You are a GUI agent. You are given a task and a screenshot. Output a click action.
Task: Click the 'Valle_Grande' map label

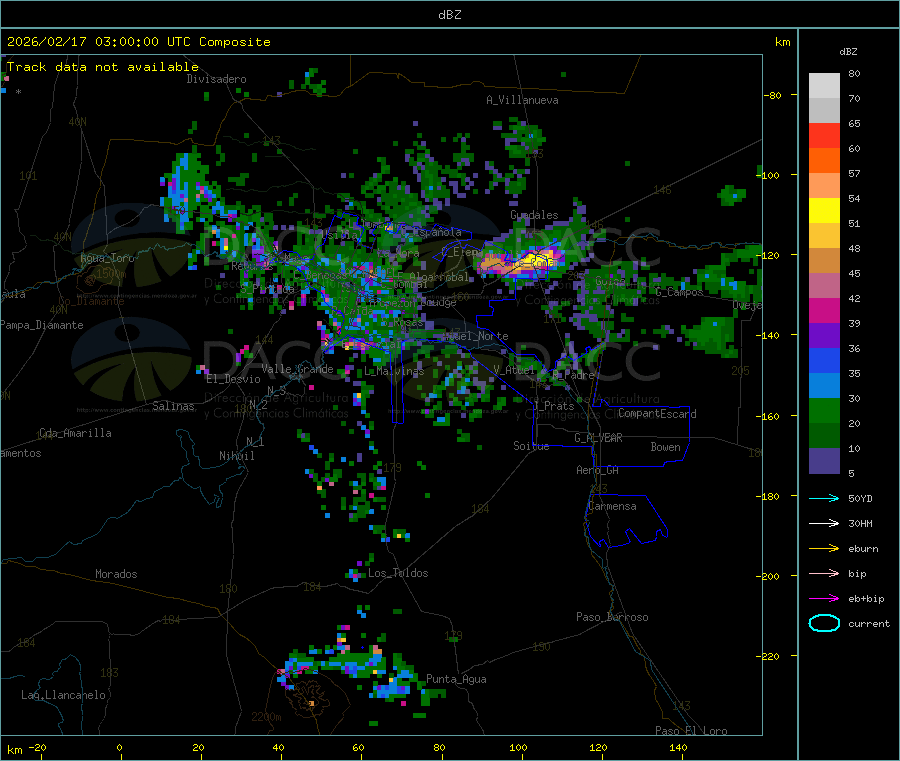pyautogui.click(x=297, y=369)
